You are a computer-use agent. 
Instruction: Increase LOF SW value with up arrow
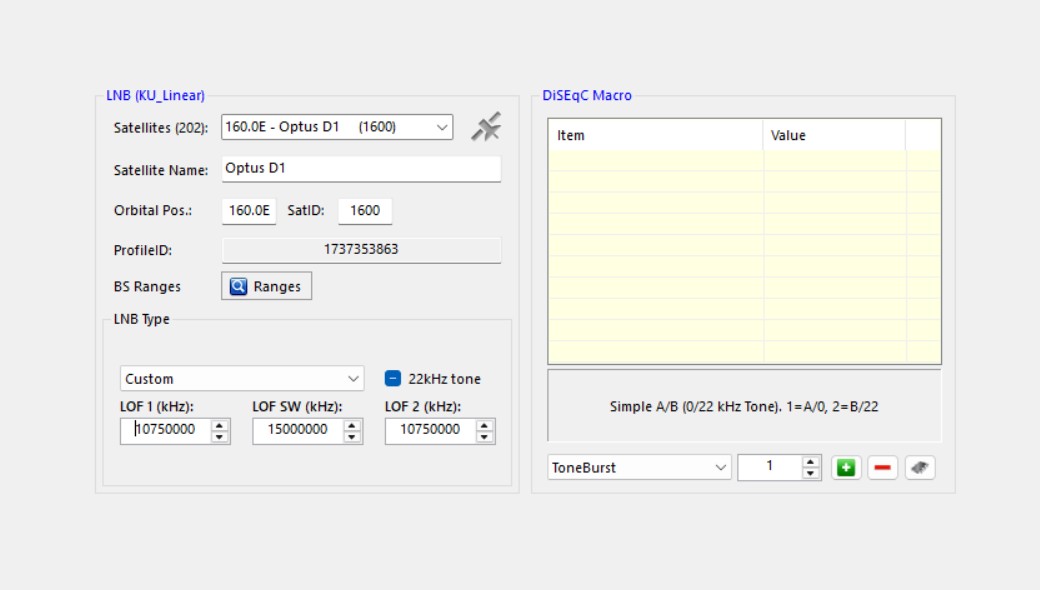click(352, 424)
